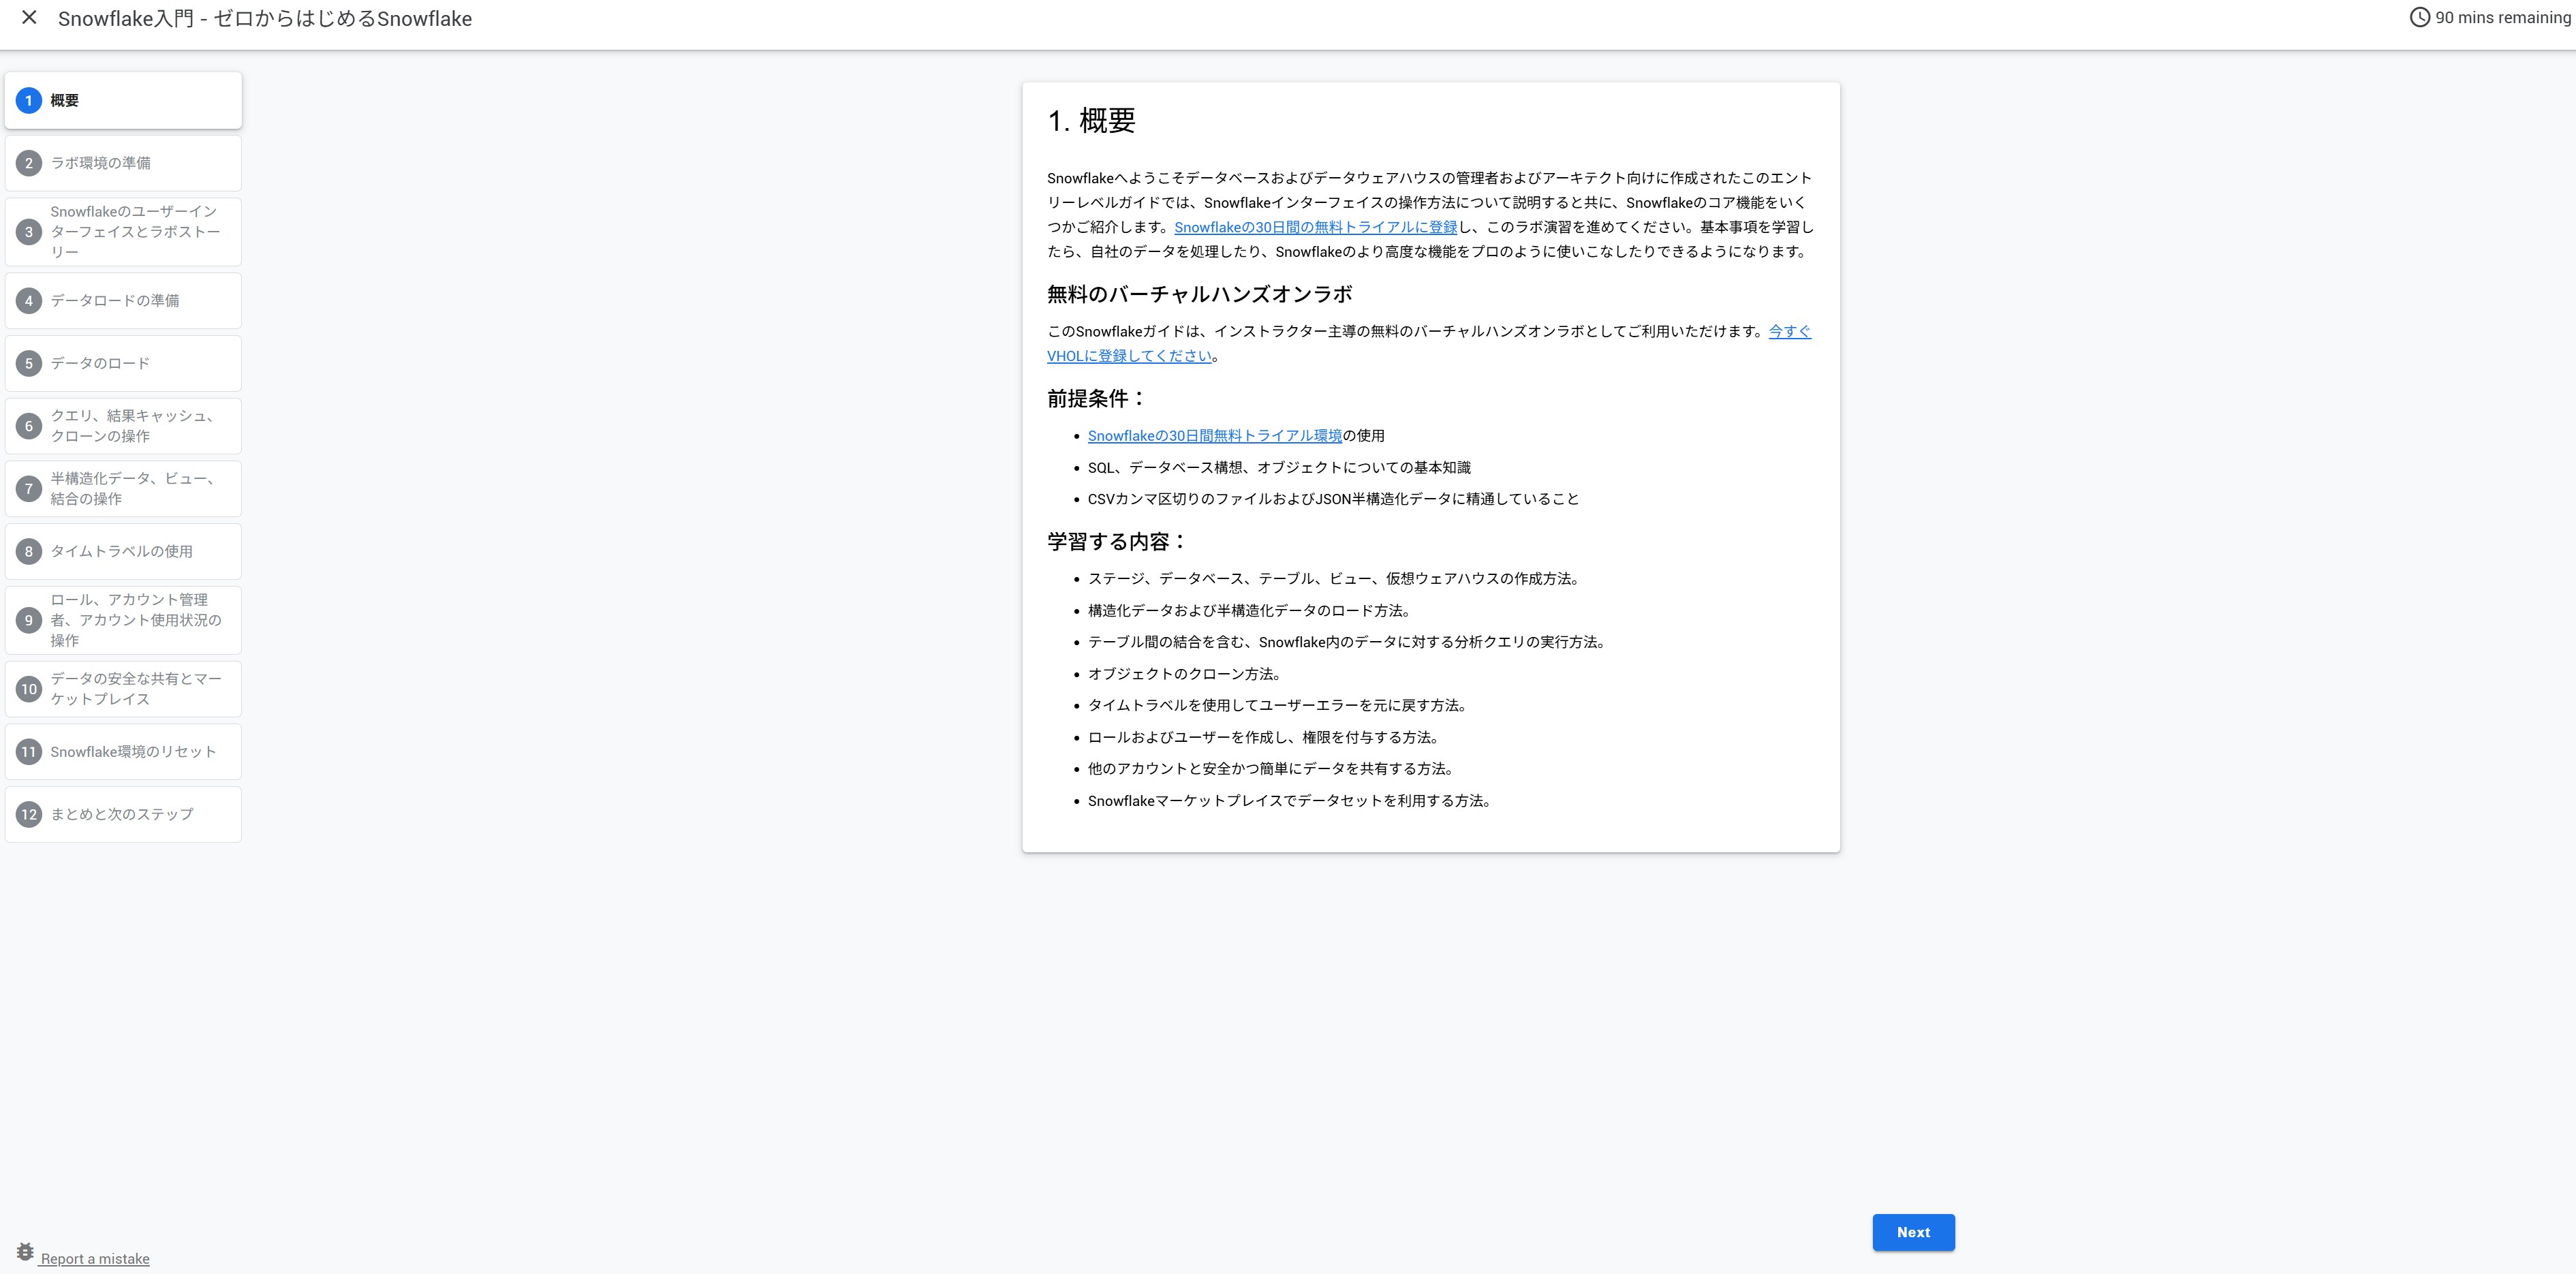The image size is (2576, 1274).
Task: Click the Next button
Action: (1913, 1232)
